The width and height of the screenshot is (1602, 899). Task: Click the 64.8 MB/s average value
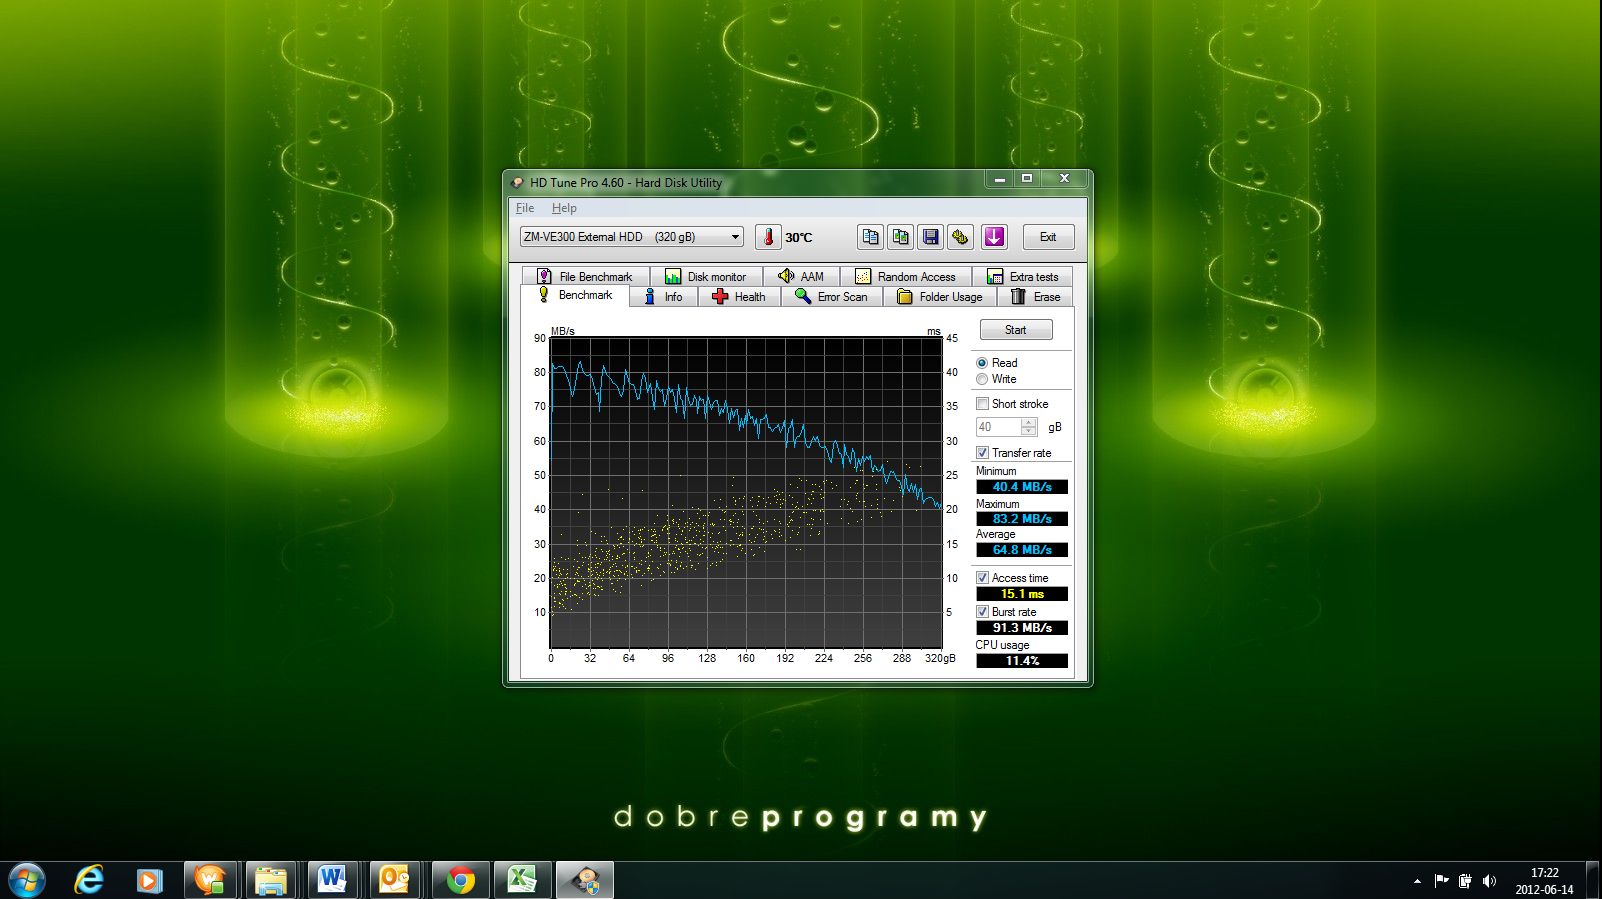1022,550
